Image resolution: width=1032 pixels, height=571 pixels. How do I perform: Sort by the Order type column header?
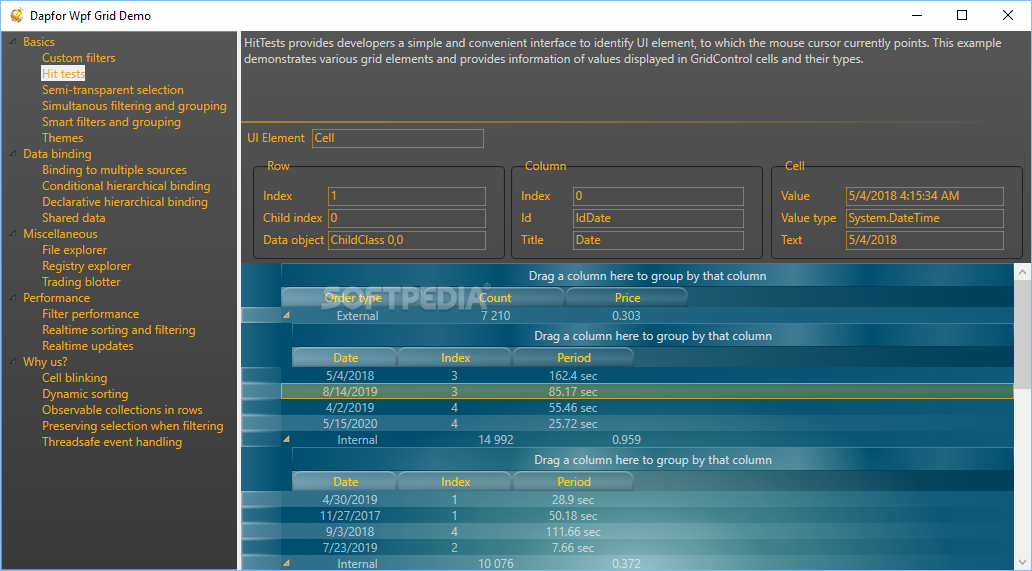pyautogui.click(x=353, y=298)
